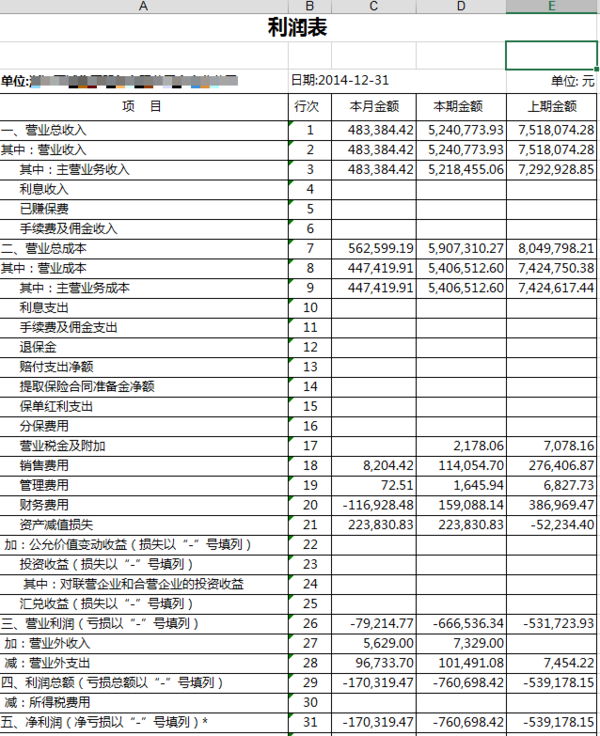This screenshot has width=600, height=736.
Task: Select the cell with value 8,049,798.21
Action: (x=552, y=248)
